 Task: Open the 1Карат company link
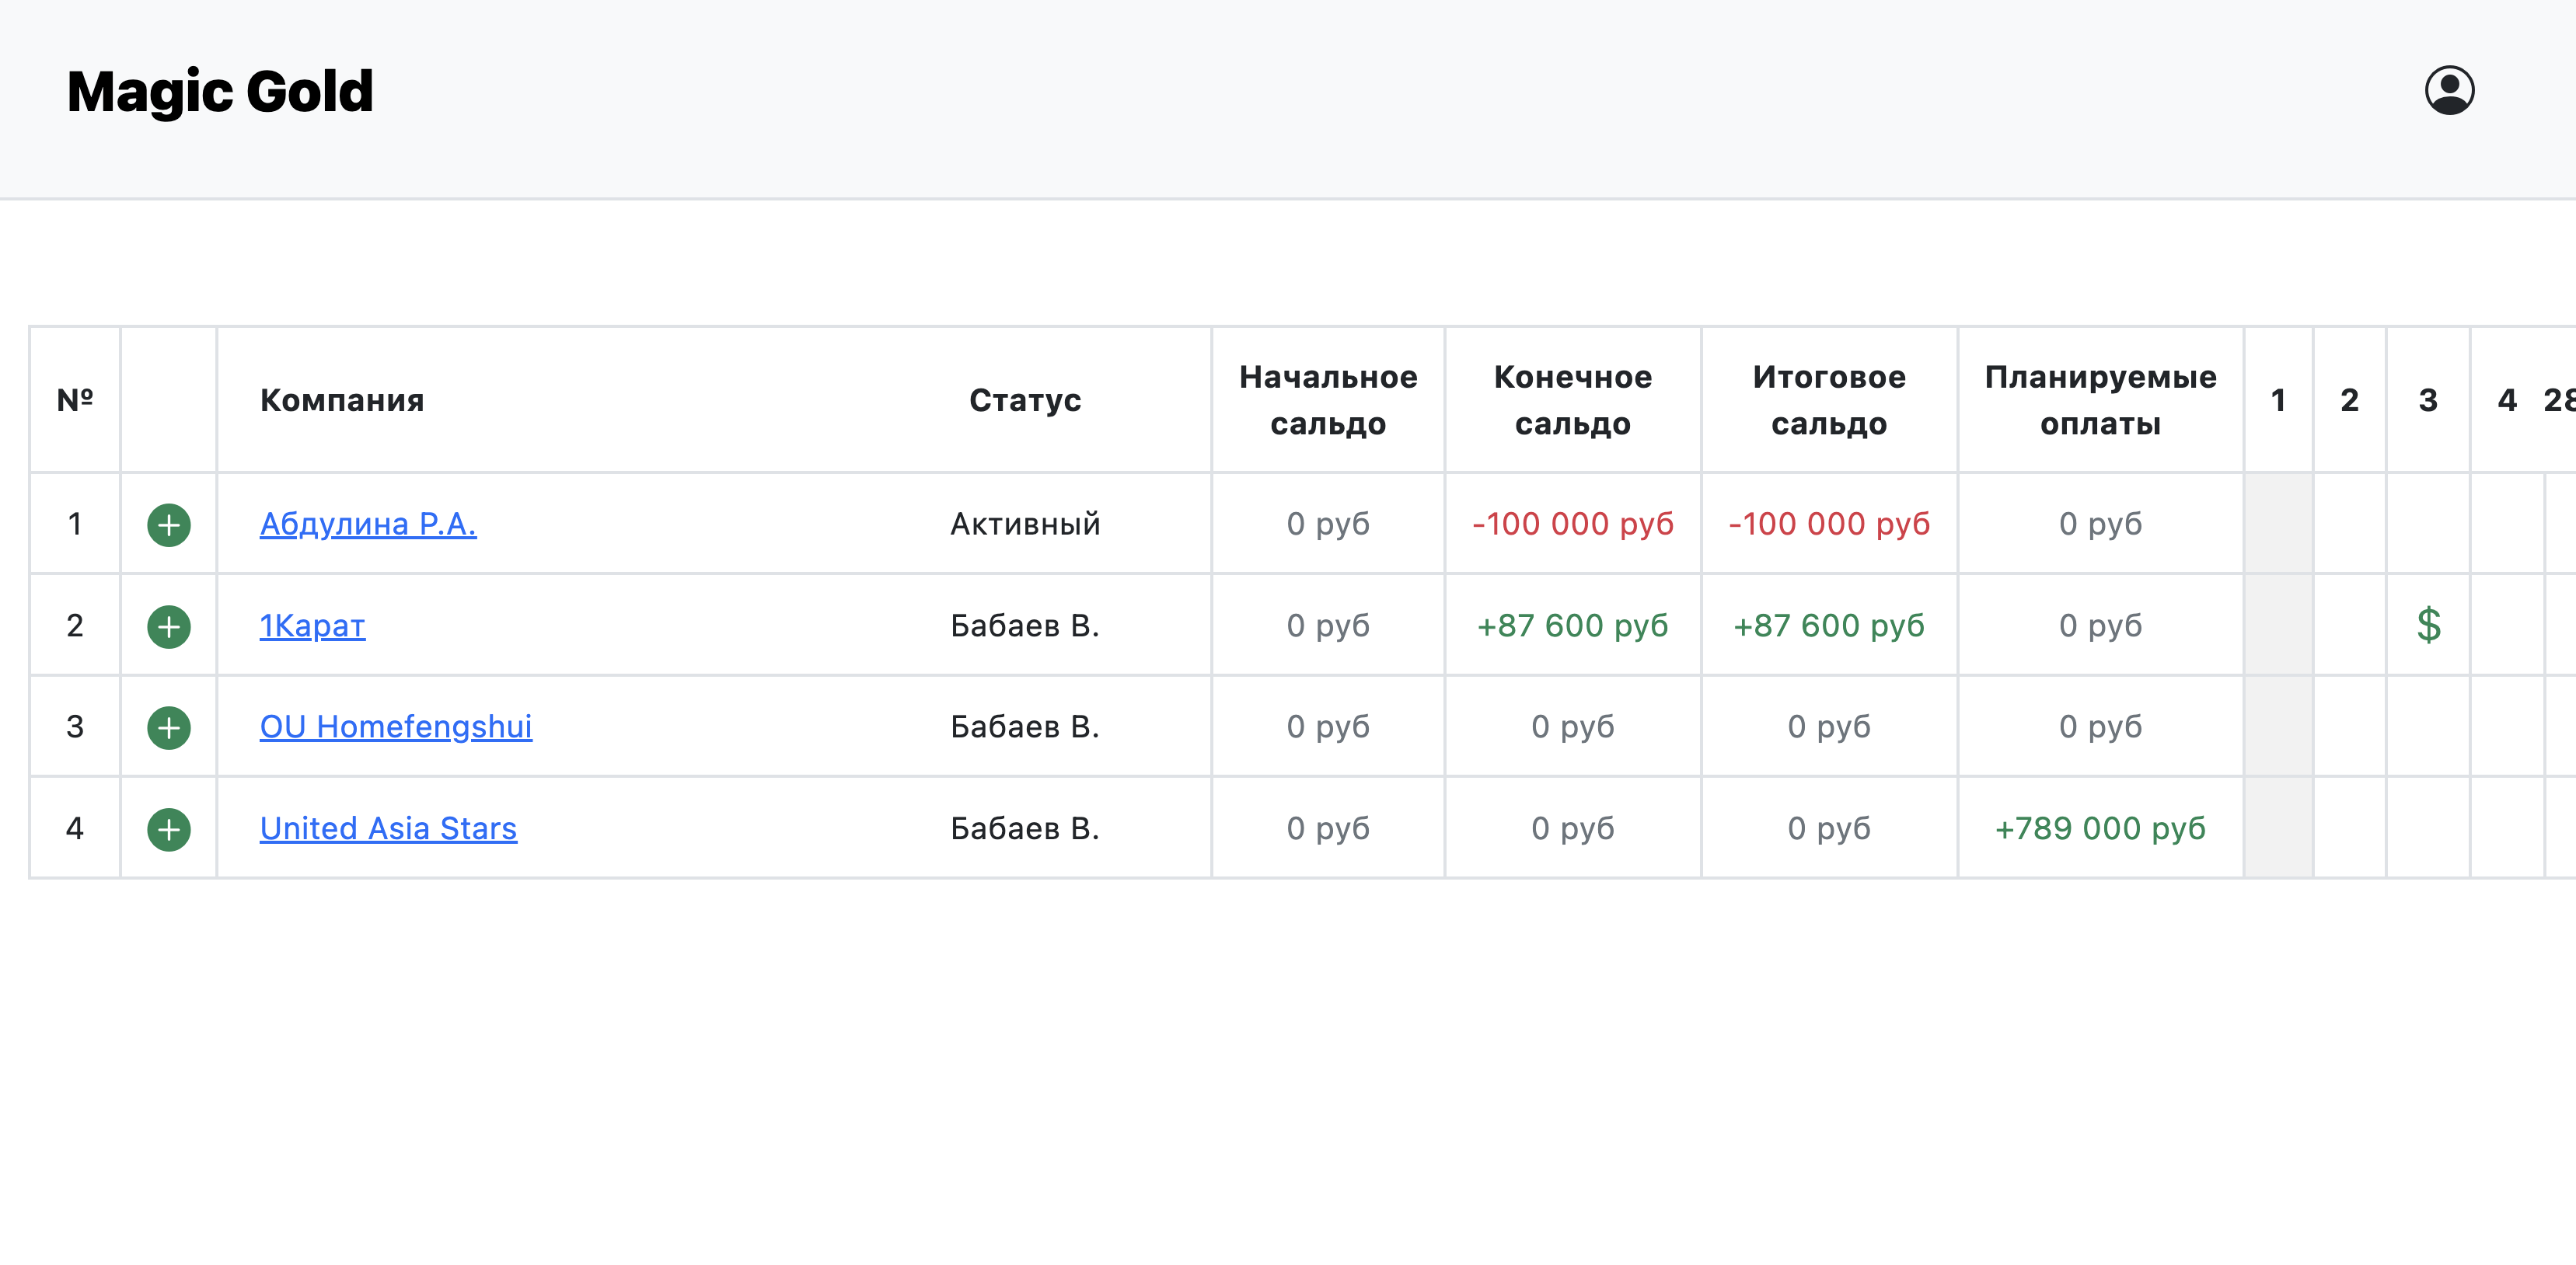tap(312, 625)
